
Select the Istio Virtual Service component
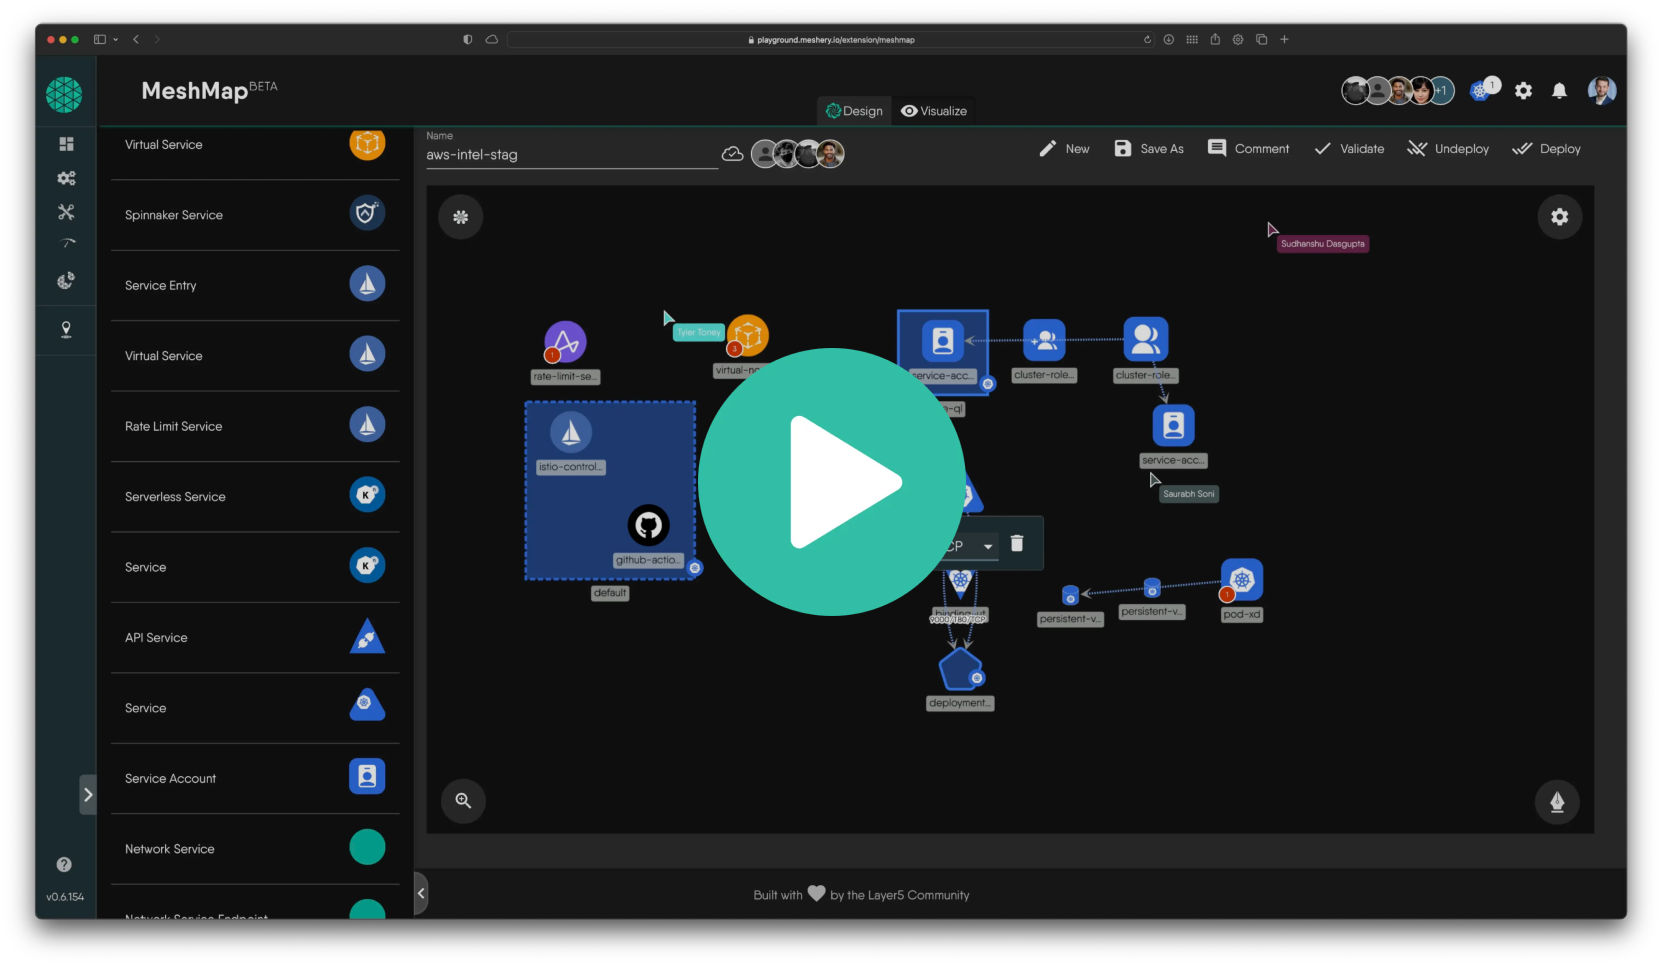pos(255,356)
